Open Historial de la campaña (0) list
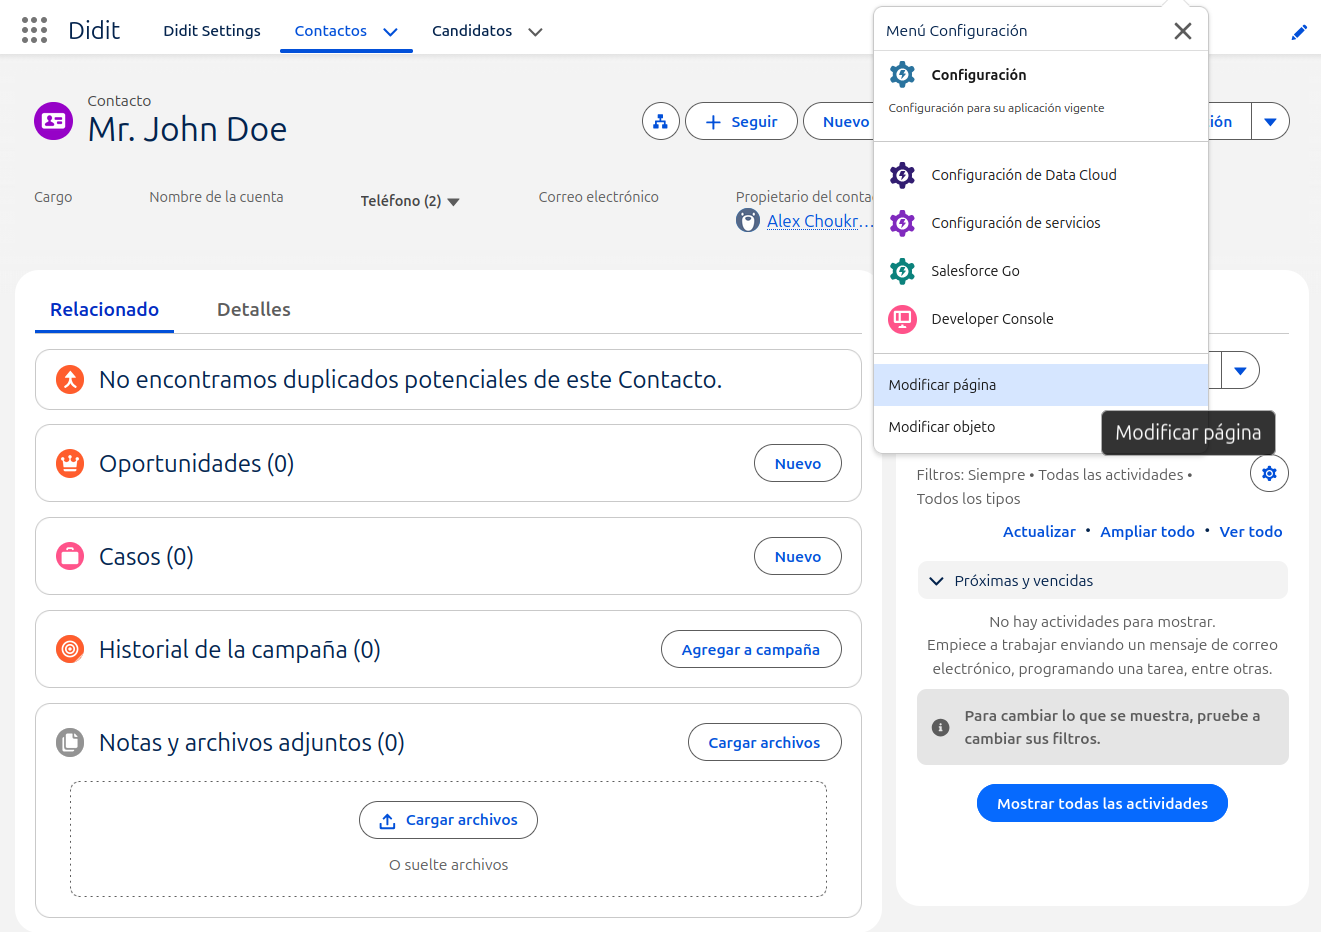The height and width of the screenshot is (932, 1321). click(240, 650)
